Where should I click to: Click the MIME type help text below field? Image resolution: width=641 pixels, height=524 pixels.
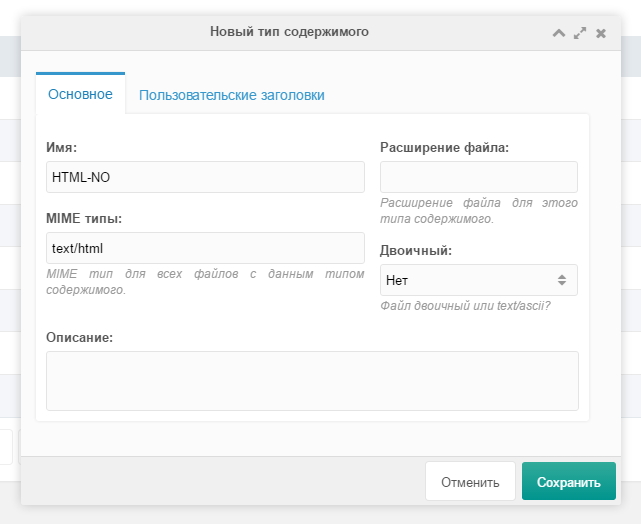tap(205, 282)
